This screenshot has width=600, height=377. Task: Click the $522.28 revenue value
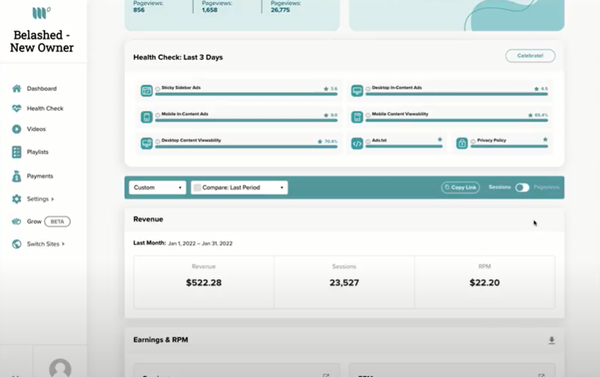[204, 283]
